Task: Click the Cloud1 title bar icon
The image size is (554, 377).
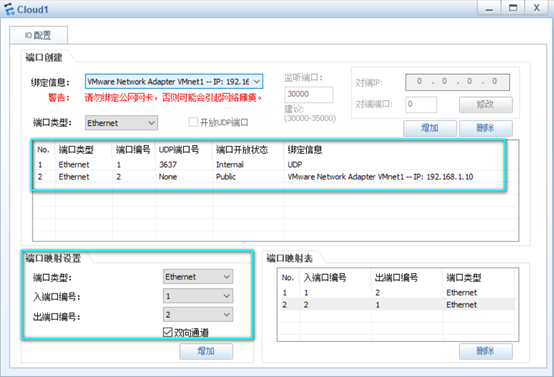Action: click(x=9, y=9)
